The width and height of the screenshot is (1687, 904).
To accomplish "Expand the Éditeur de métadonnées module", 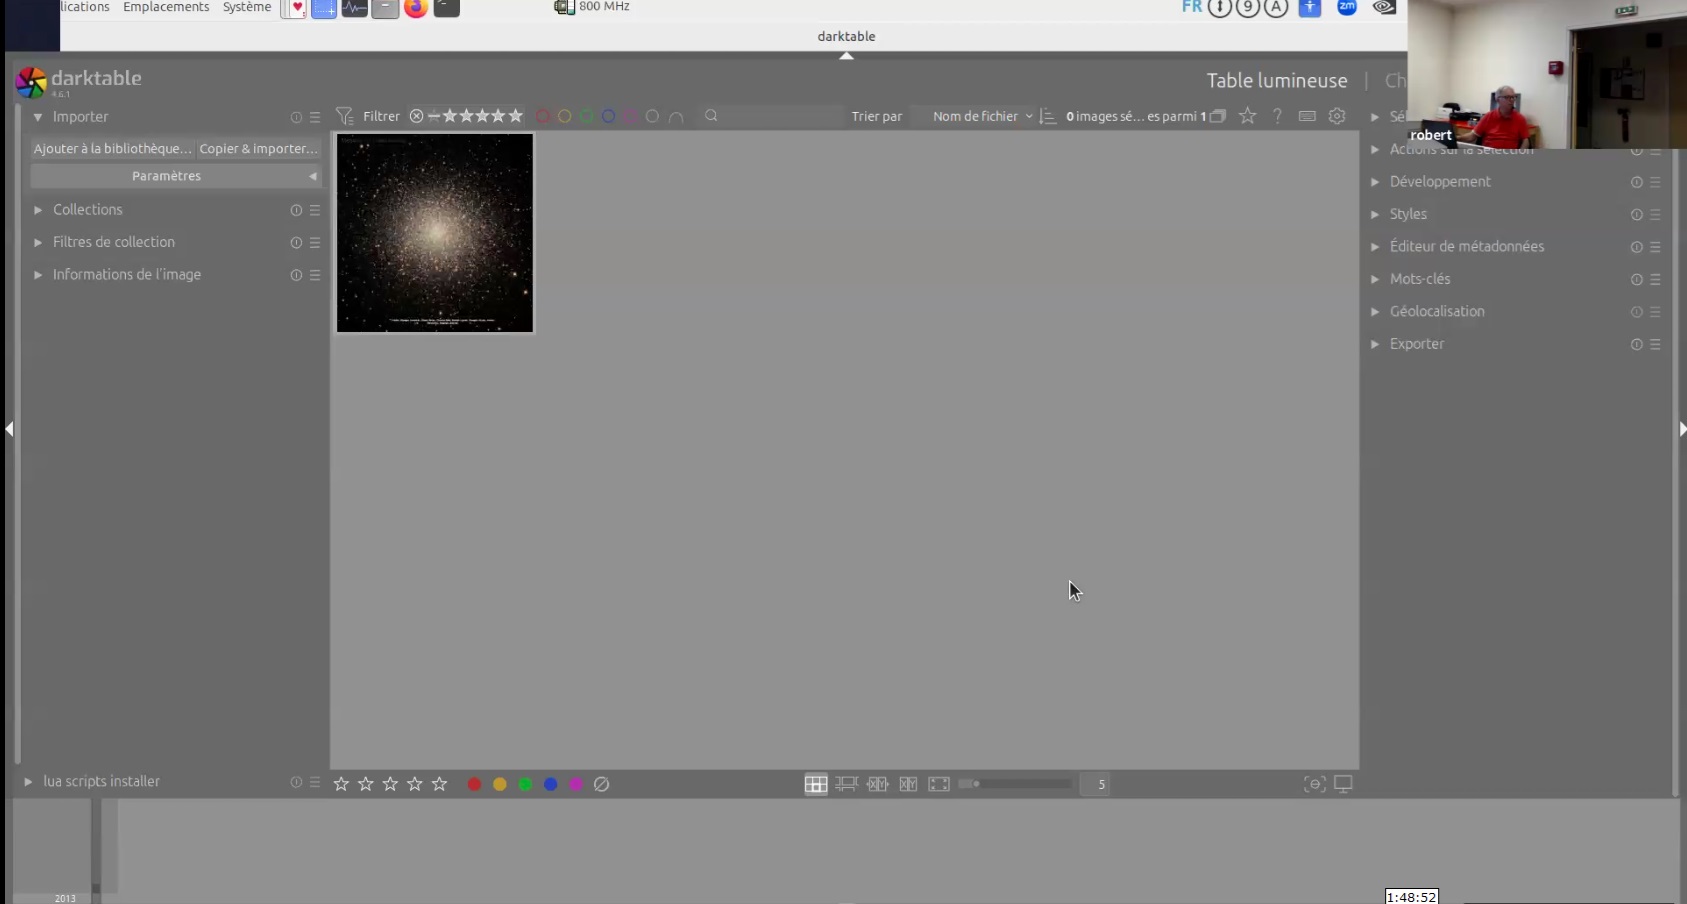I will click(1375, 247).
